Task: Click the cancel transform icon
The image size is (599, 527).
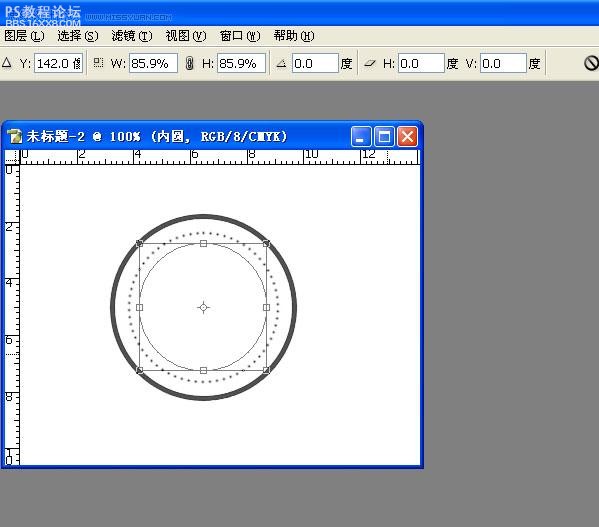Action: (x=591, y=63)
